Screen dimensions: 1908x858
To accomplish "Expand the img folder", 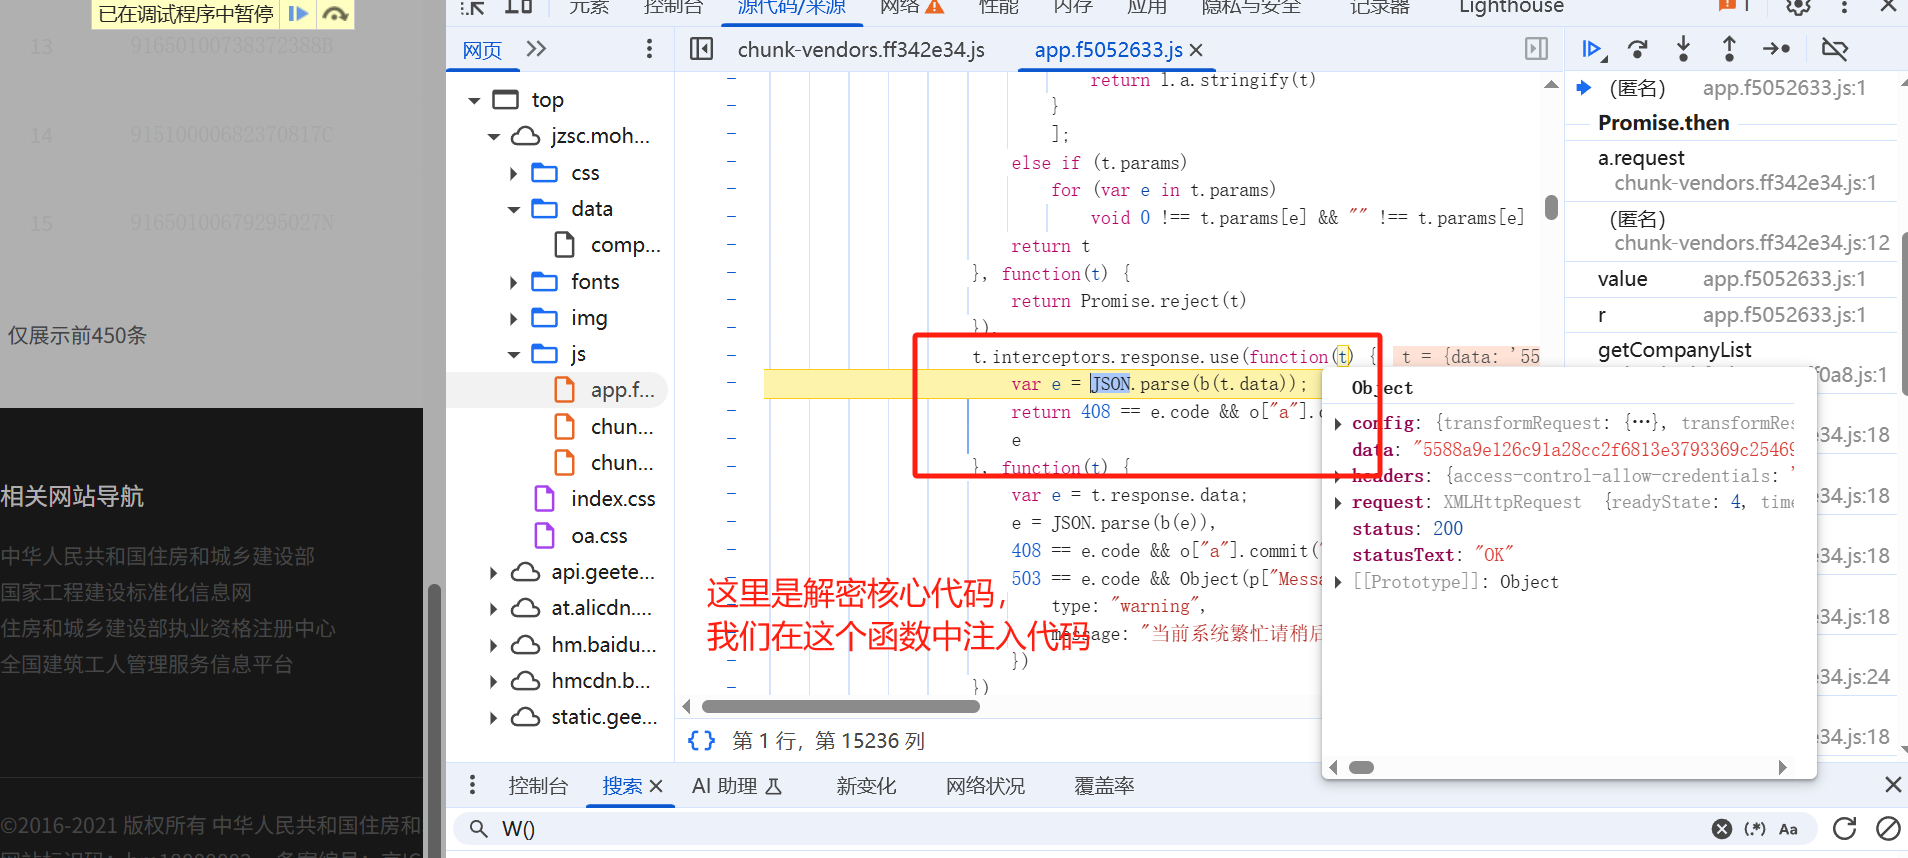I will pos(514,319).
